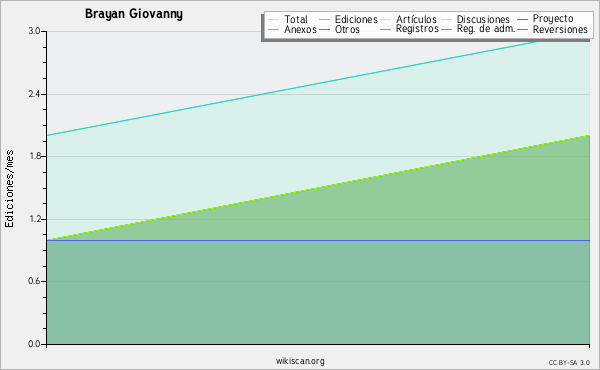Click the blue Registros horizontal line
This screenshot has width=600, height=370.
coord(318,240)
